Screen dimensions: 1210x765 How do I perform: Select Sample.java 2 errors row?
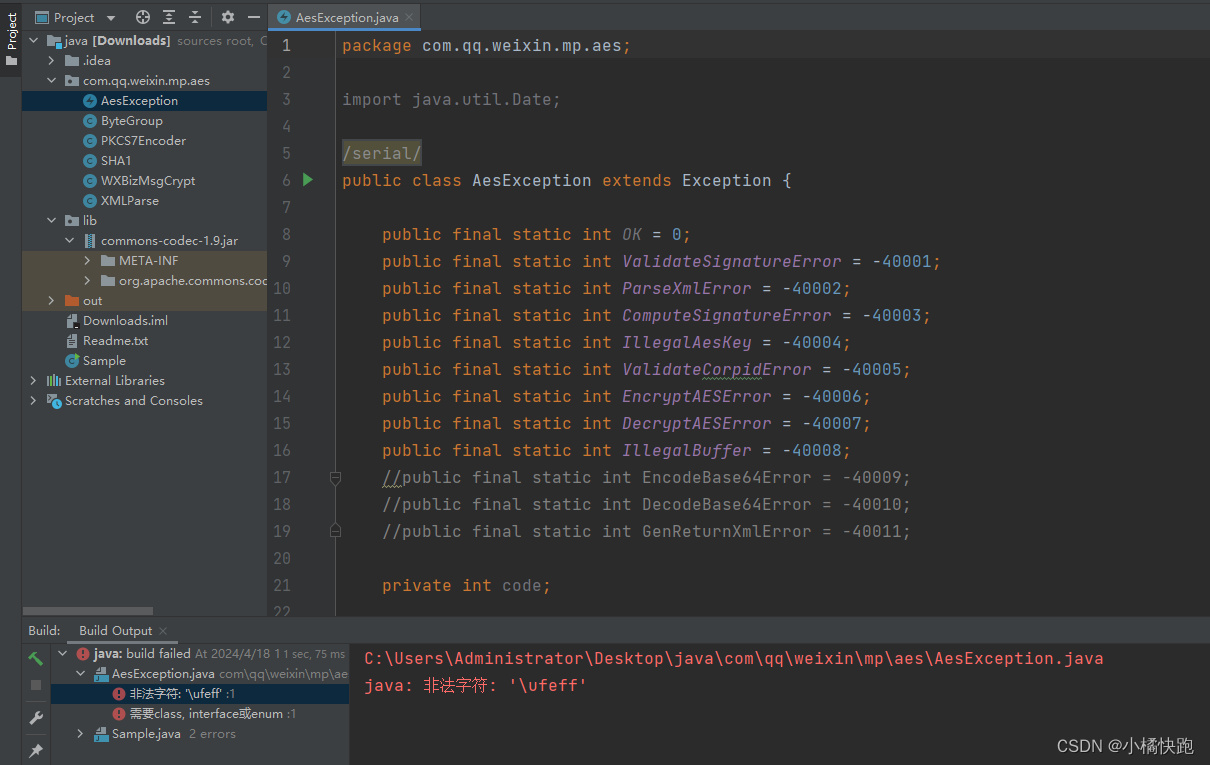(200, 734)
